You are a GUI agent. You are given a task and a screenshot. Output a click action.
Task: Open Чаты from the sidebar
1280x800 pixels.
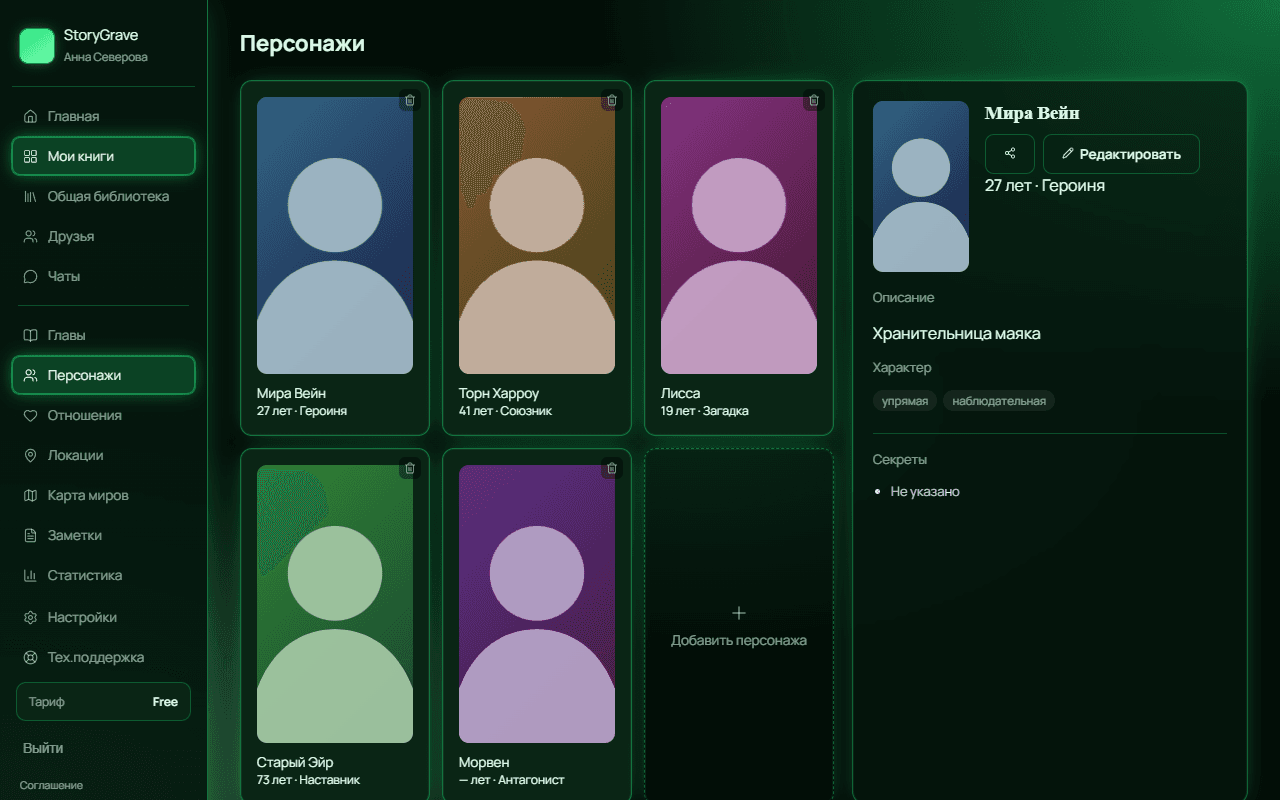[103, 276]
